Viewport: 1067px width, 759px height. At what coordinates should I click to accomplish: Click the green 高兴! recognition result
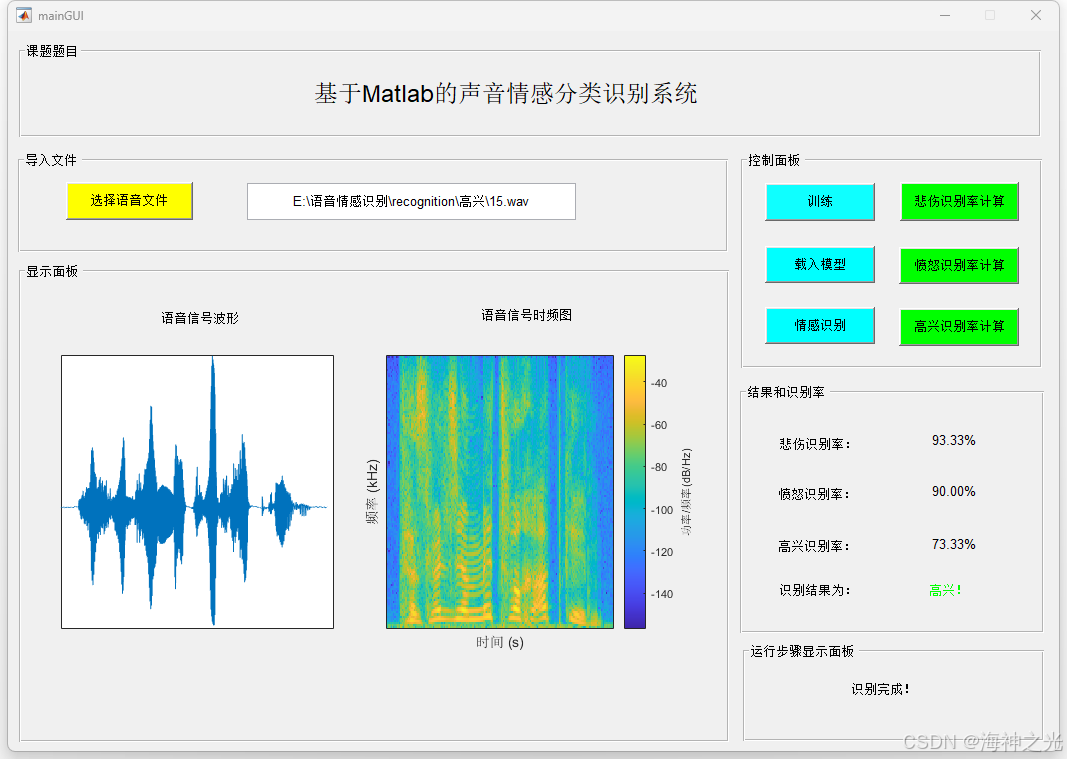(x=945, y=590)
